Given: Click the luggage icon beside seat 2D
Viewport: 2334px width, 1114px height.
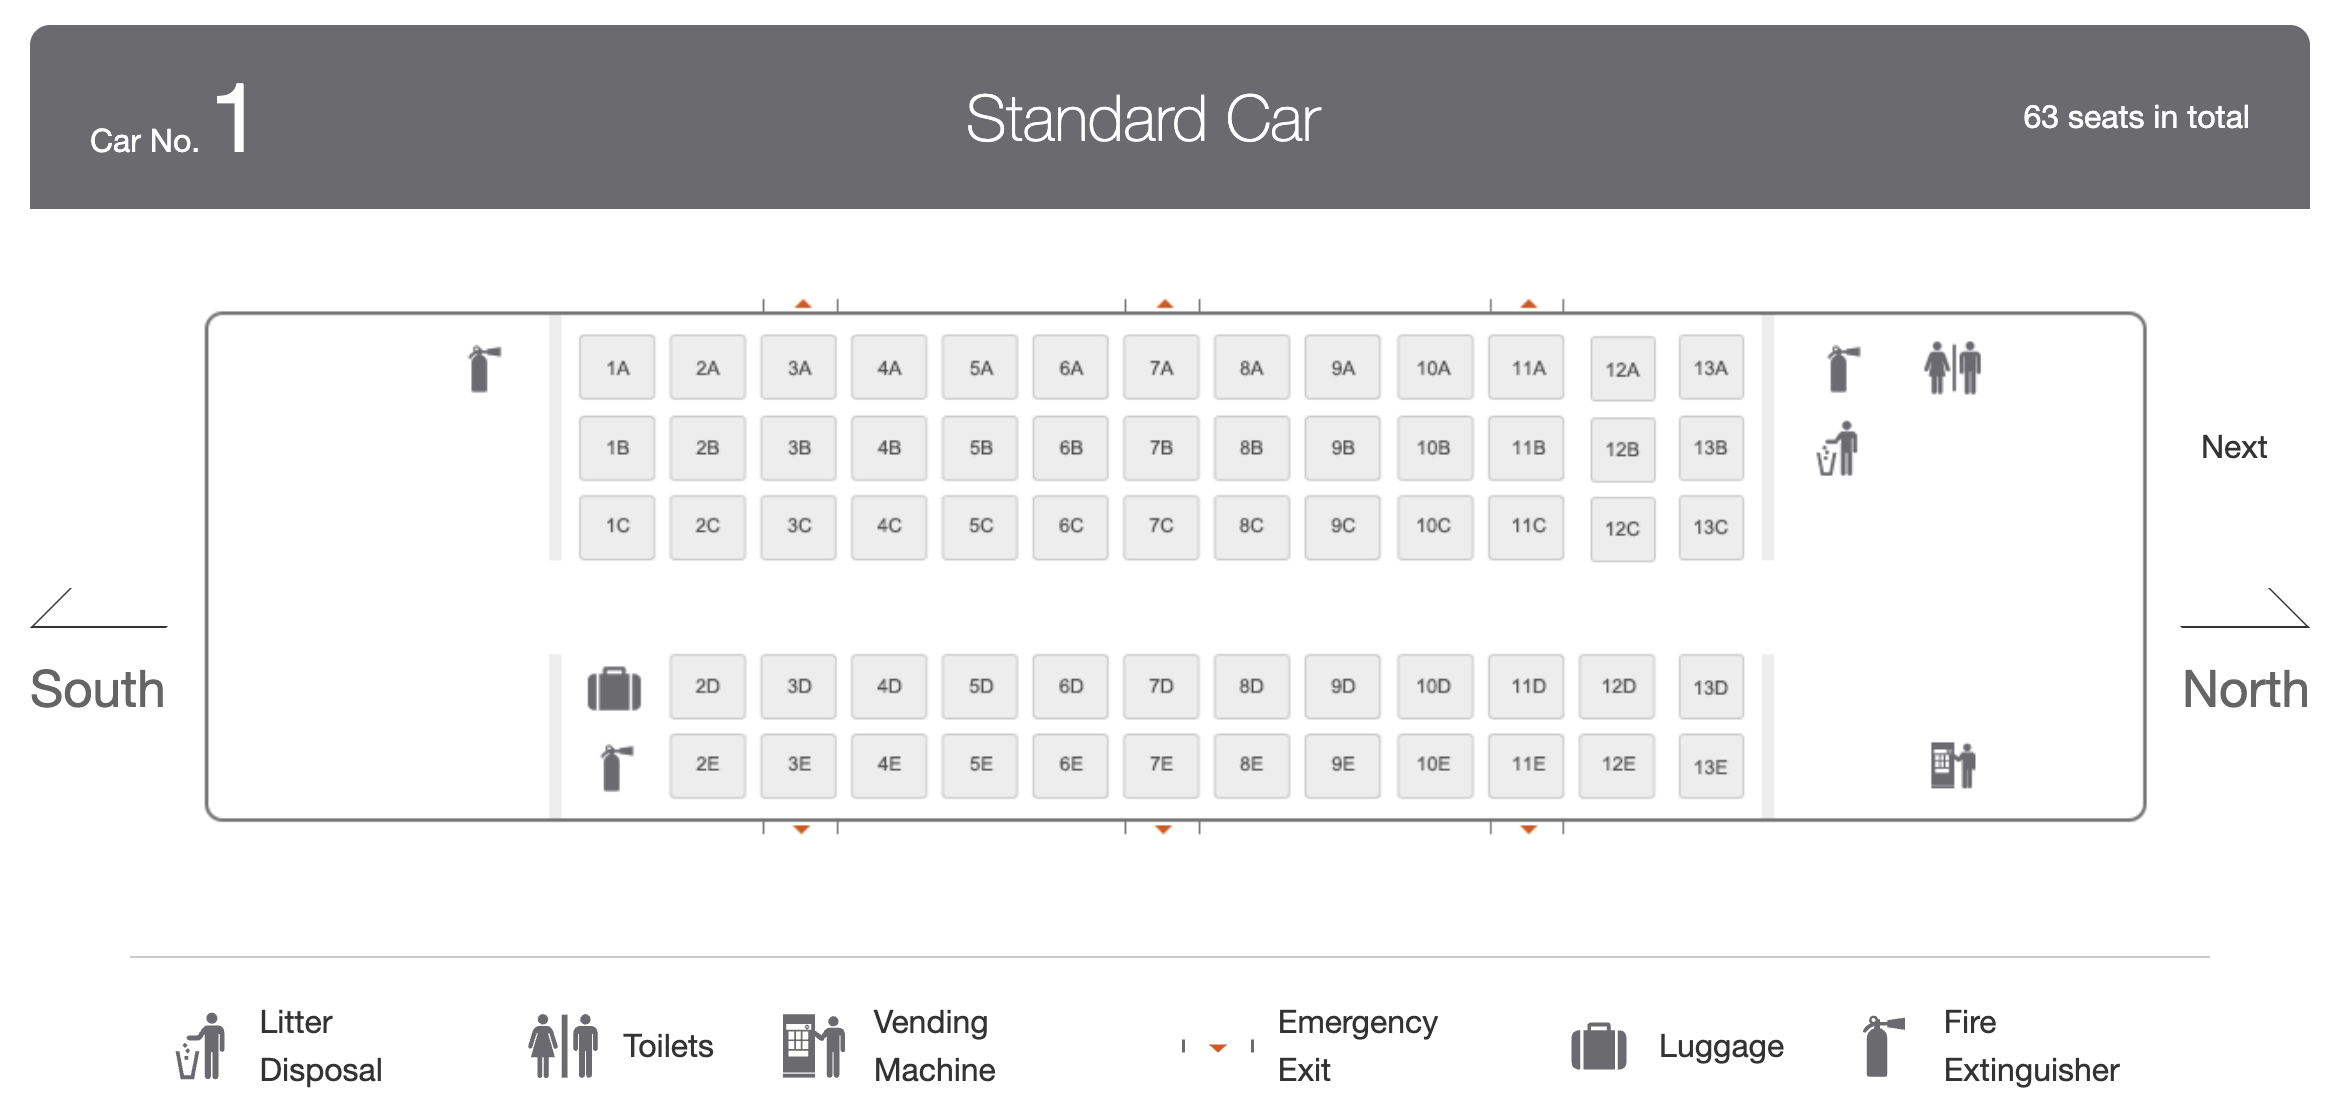Looking at the screenshot, I should point(614,689).
